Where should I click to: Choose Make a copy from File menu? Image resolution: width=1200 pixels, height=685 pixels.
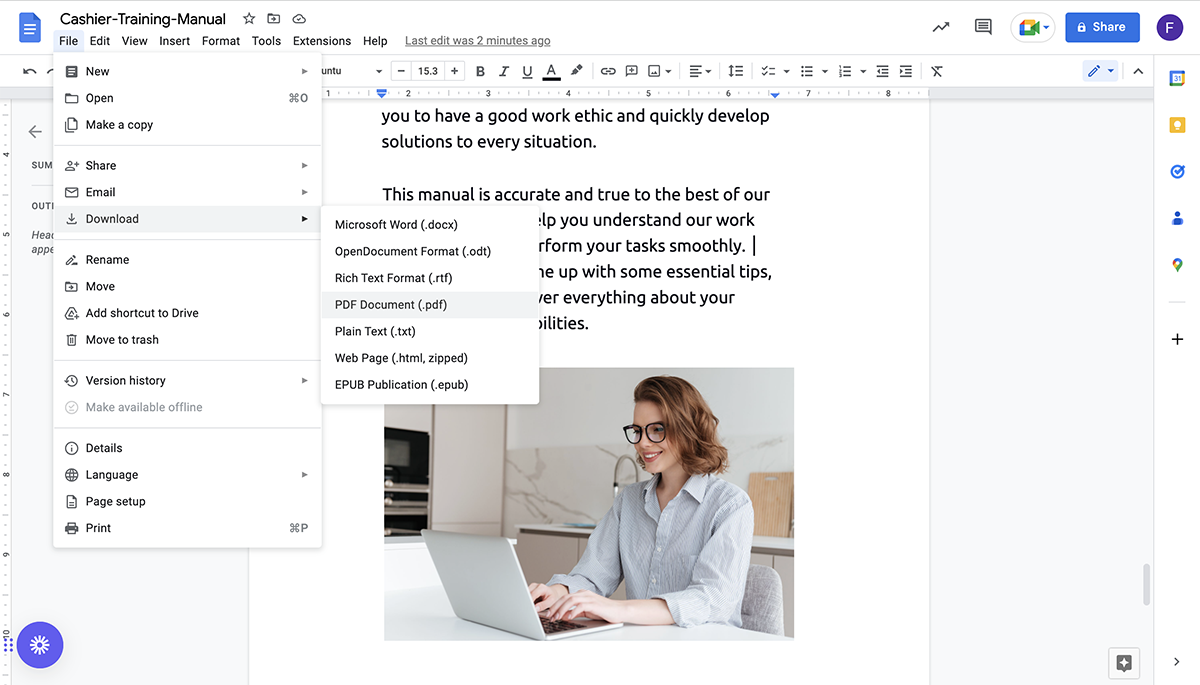click(119, 125)
